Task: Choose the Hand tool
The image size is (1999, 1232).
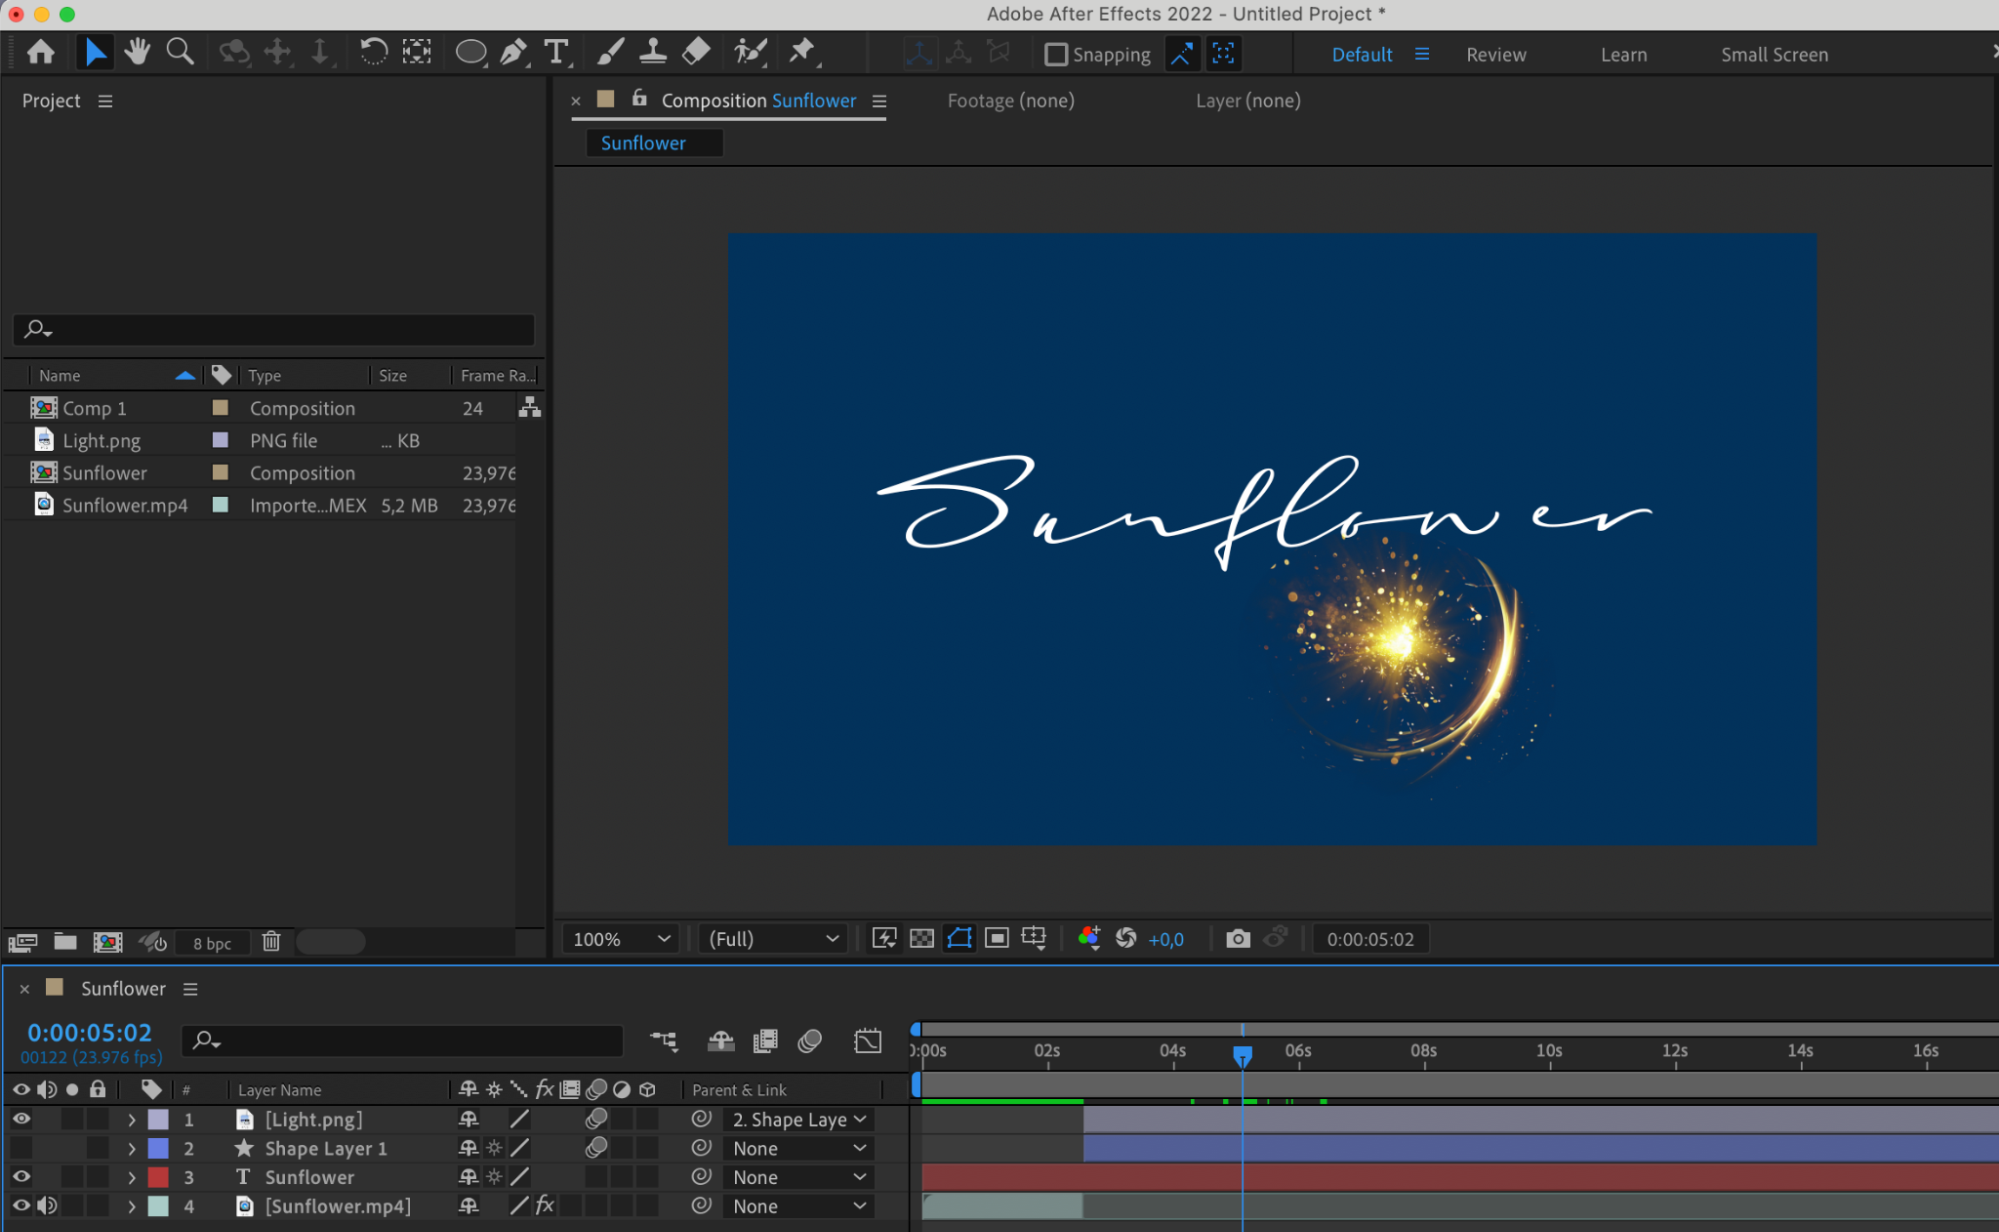Action: pos(137,52)
